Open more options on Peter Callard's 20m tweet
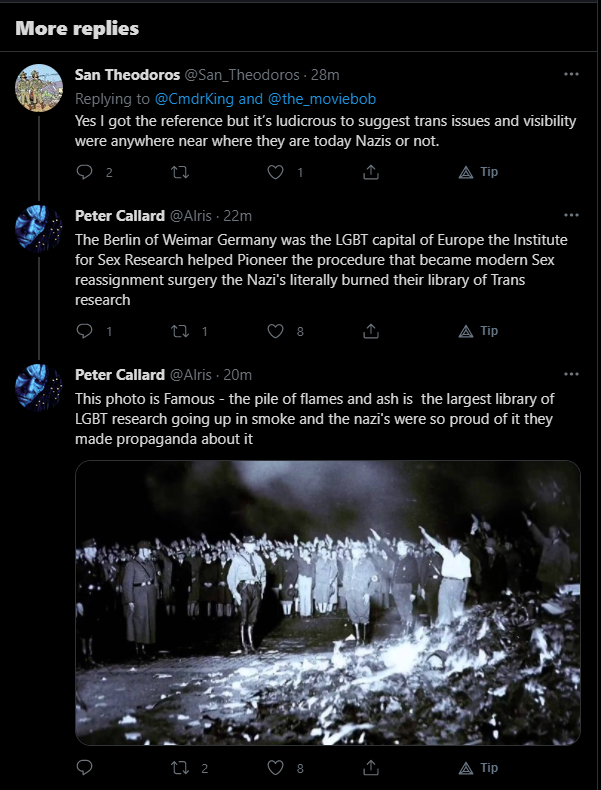 pyautogui.click(x=571, y=374)
